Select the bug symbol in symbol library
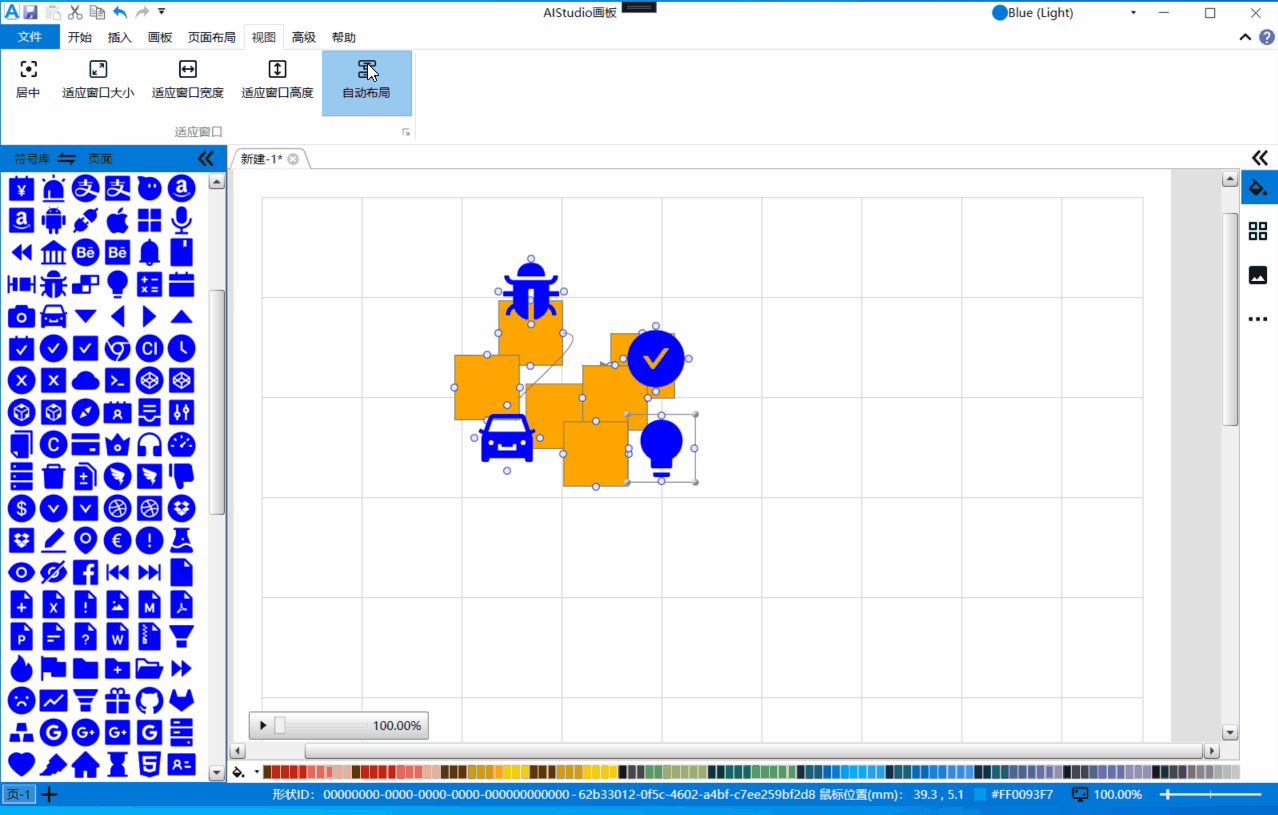1278x815 pixels. pyautogui.click(x=53, y=284)
